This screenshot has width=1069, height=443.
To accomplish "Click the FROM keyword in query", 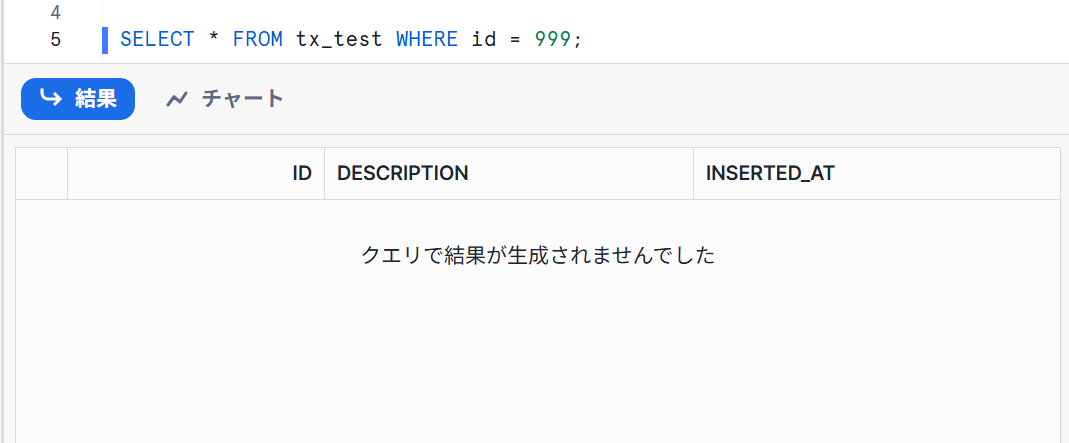I will [x=258, y=40].
